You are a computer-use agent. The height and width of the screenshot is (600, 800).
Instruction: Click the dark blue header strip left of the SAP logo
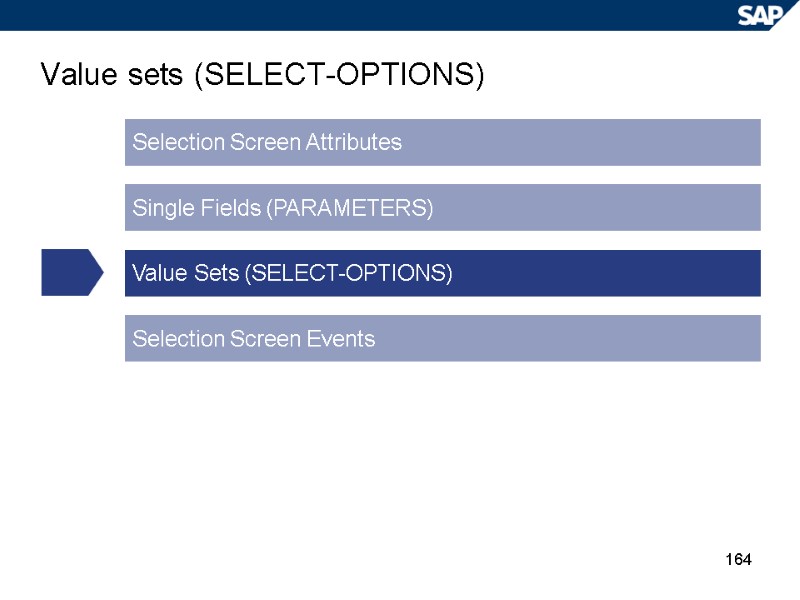(360, 15)
